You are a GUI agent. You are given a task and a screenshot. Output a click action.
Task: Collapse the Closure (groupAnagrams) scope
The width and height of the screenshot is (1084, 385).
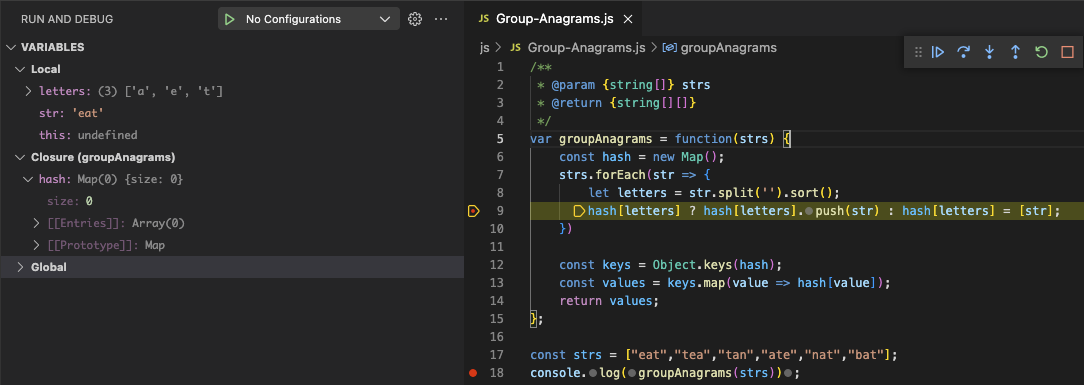(19, 158)
